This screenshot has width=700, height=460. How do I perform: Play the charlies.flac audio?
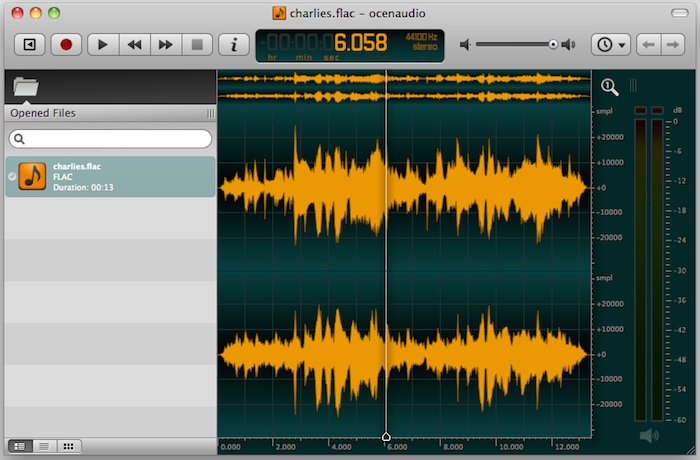pyautogui.click(x=103, y=45)
